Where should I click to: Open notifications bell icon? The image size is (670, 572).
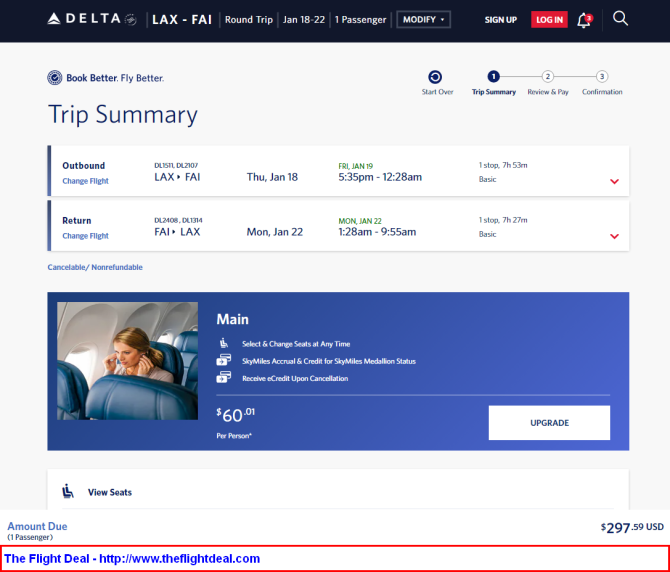[x=584, y=20]
